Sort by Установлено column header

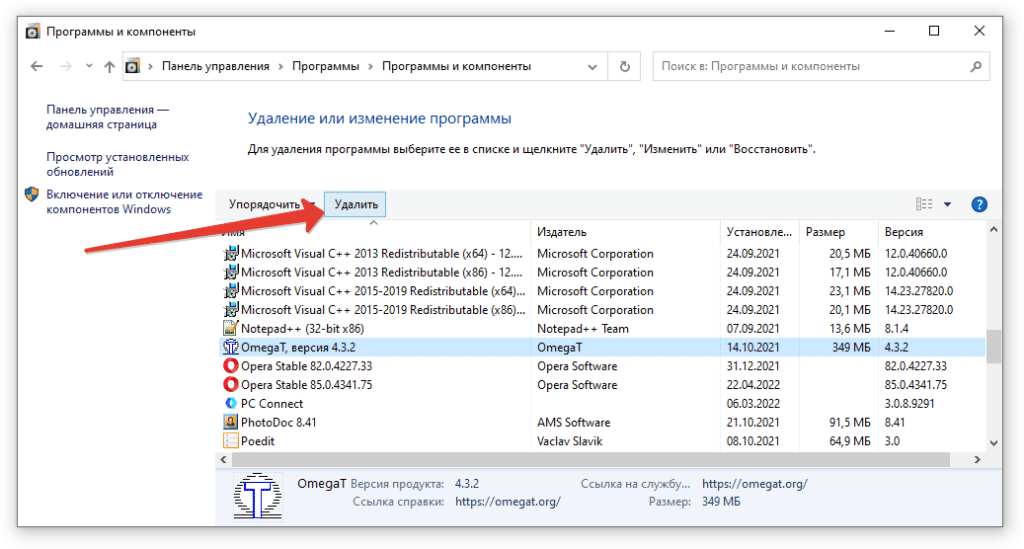point(759,232)
